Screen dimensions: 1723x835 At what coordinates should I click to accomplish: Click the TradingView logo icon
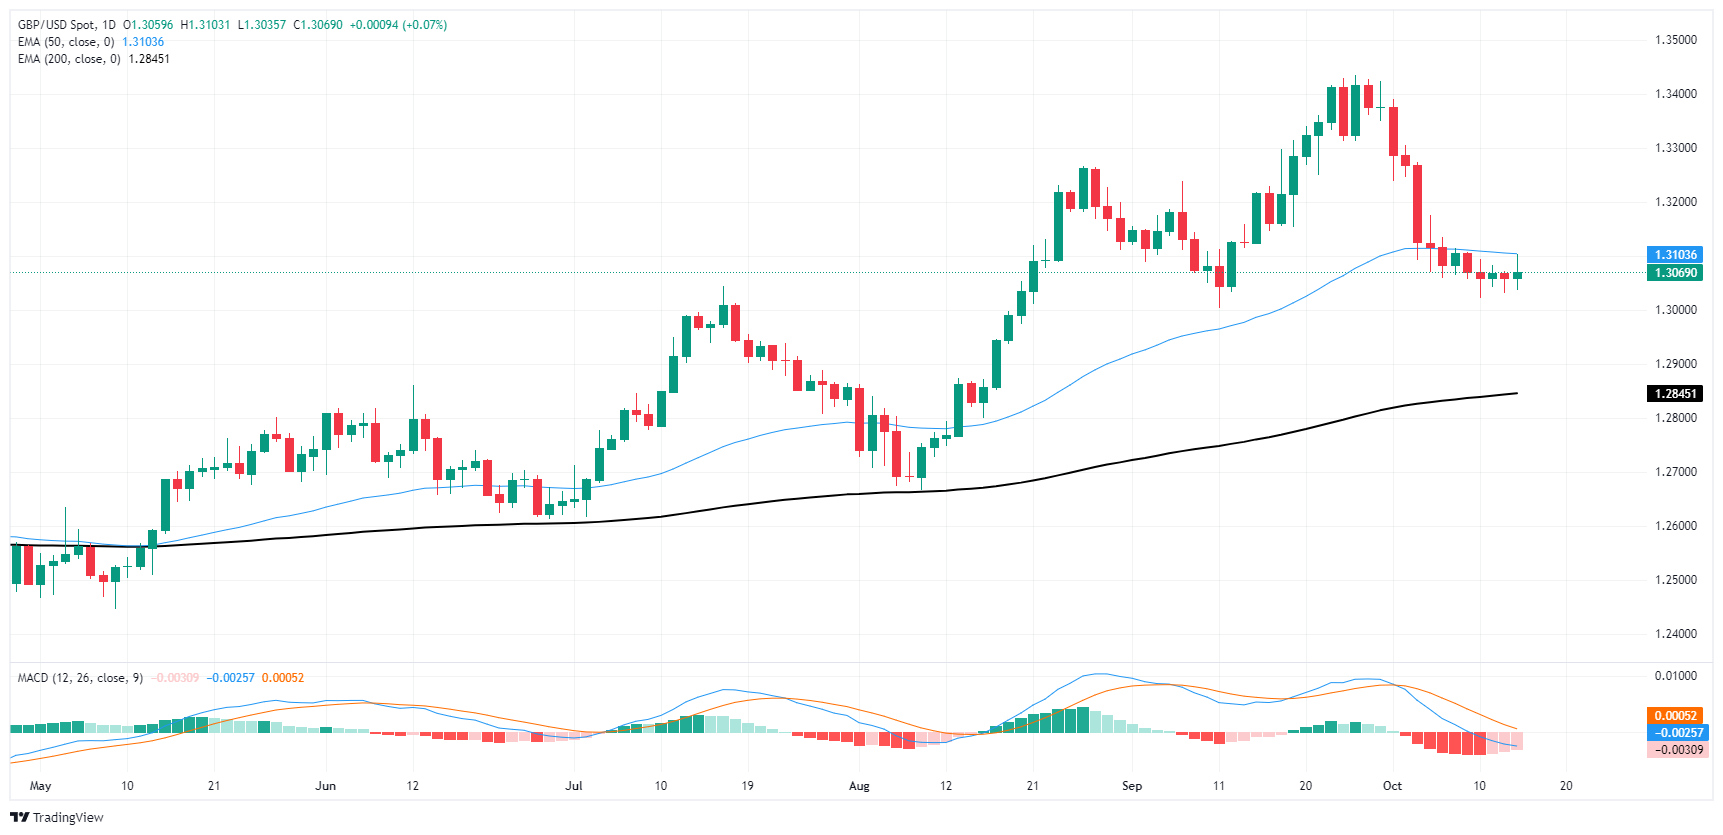click(x=20, y=817)
